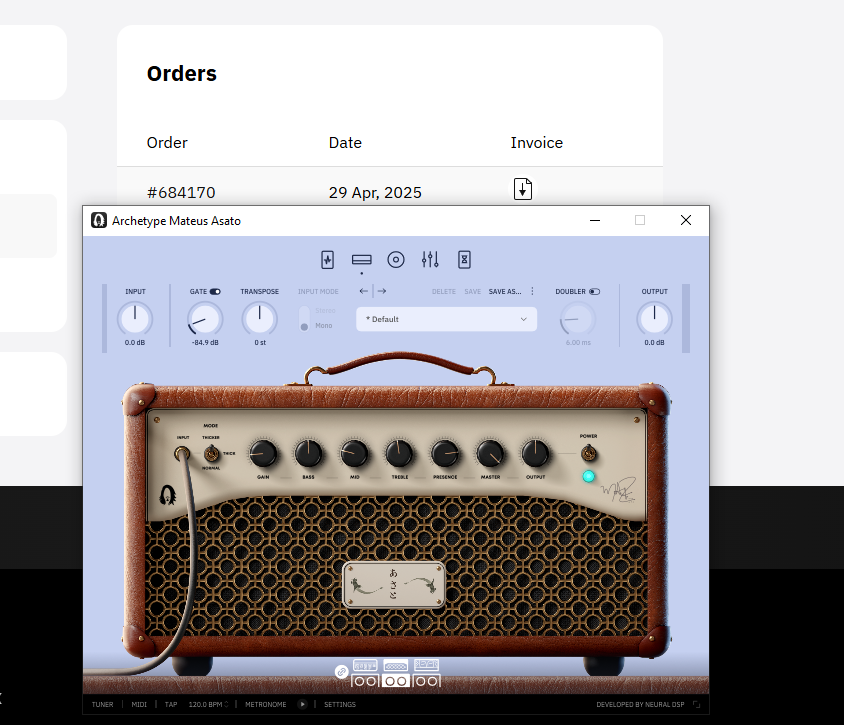
Task: Toggle the Stereo/Mono input mode switch
Action: click(x=304, y=318)
